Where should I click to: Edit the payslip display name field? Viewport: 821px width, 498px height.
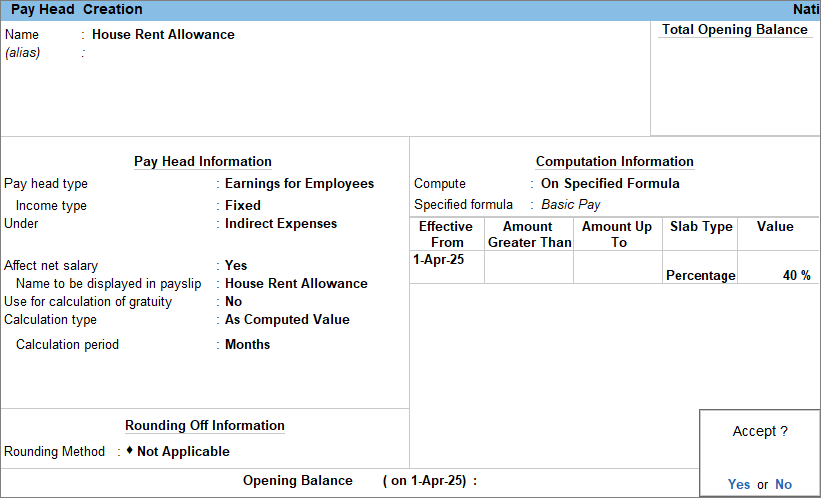pos(296,283)
